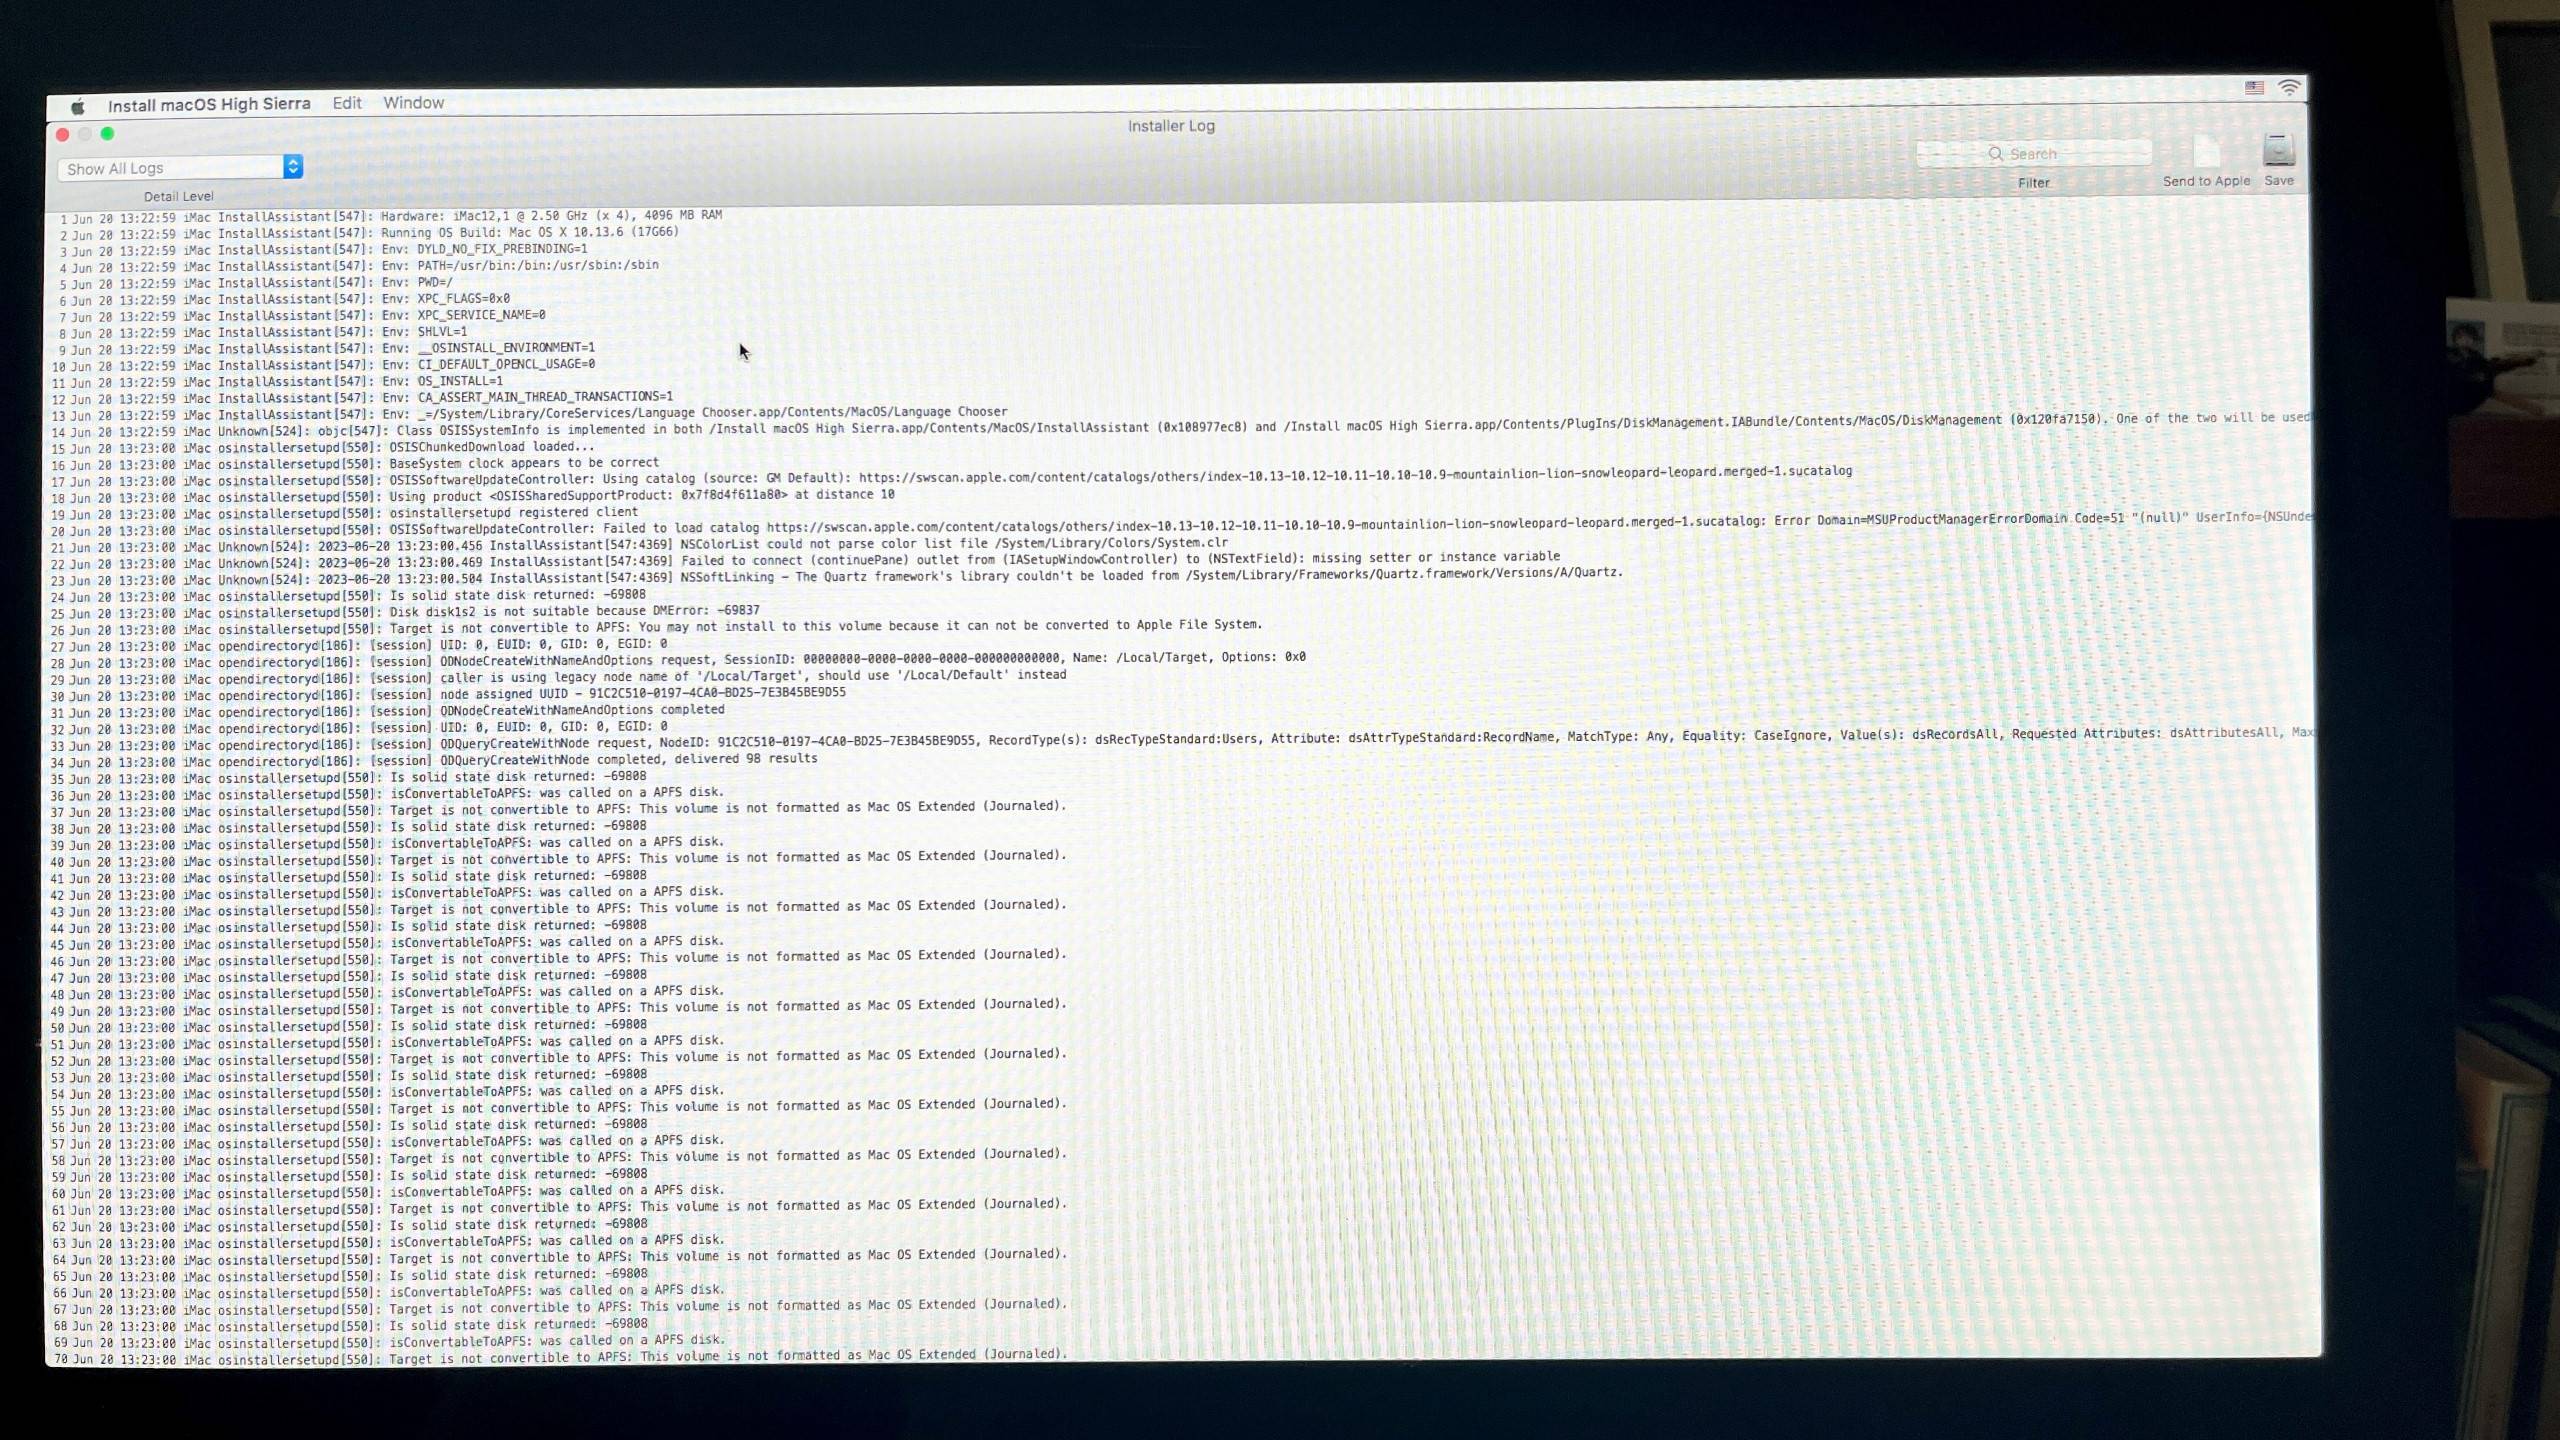Select the NSSoftLinking Quartz framework line
2560x1440 pixels.
pyautogui.click(x=837, y=577)
